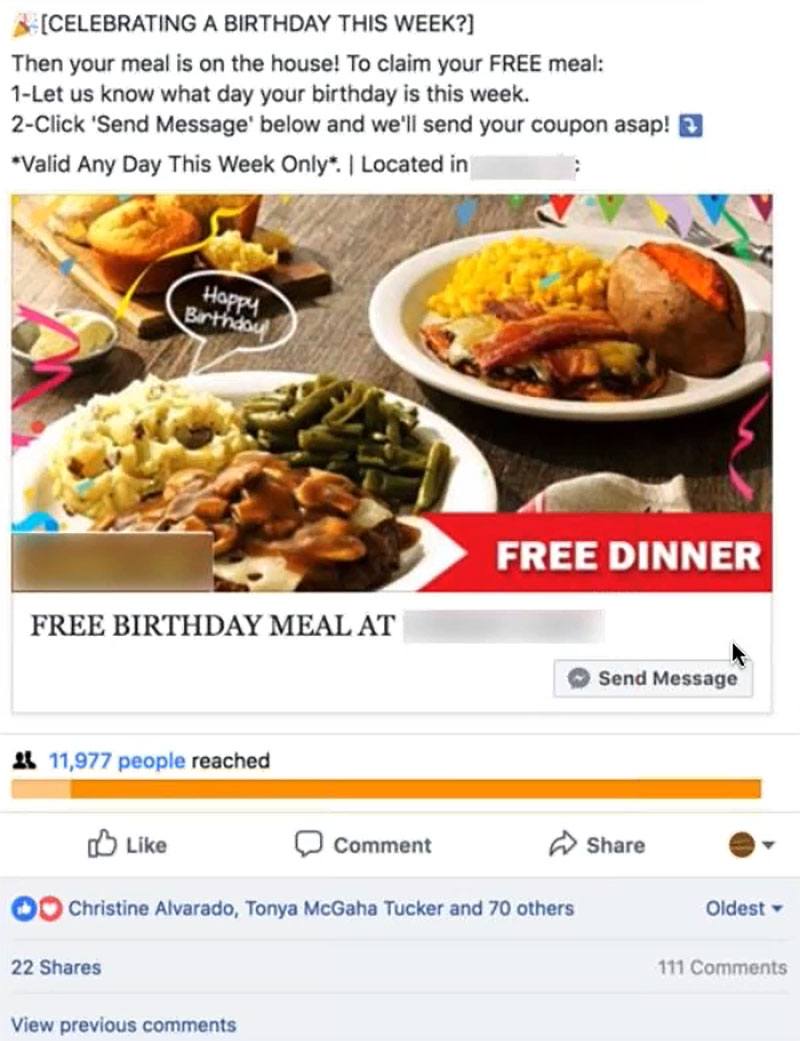Screen dimensions: 800x1041
Task: Click the Send Message button
Action: pyautogui.click(x=653, y=678)
